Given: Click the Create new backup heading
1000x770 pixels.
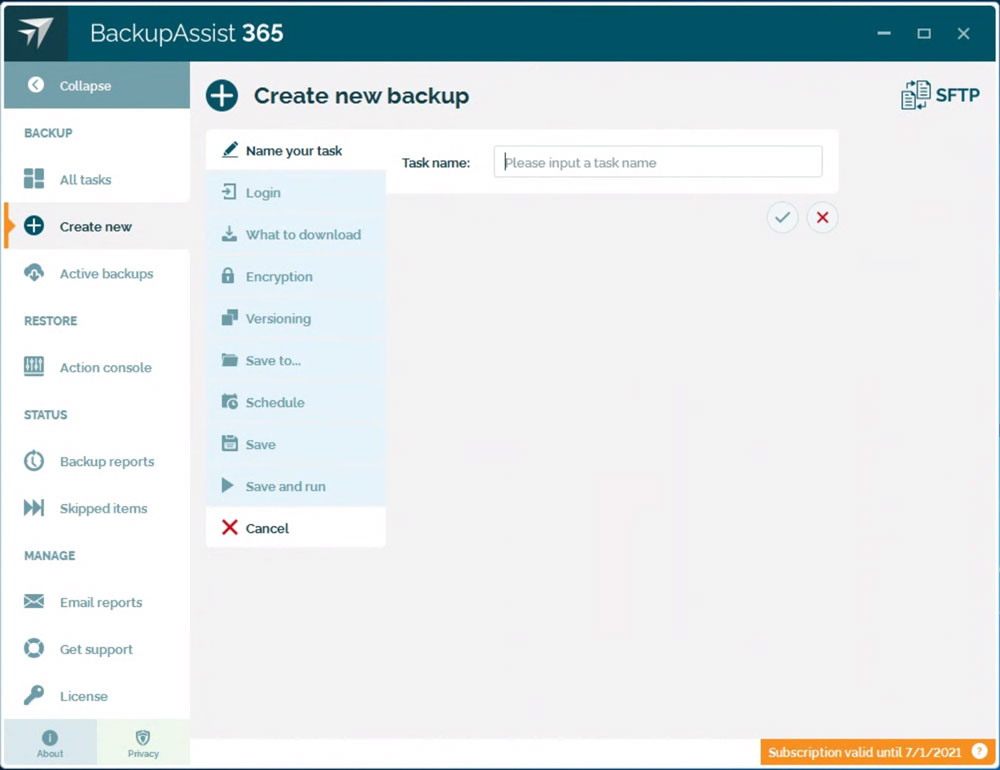Looking at the screenshot, I should (x=362, y=96).
